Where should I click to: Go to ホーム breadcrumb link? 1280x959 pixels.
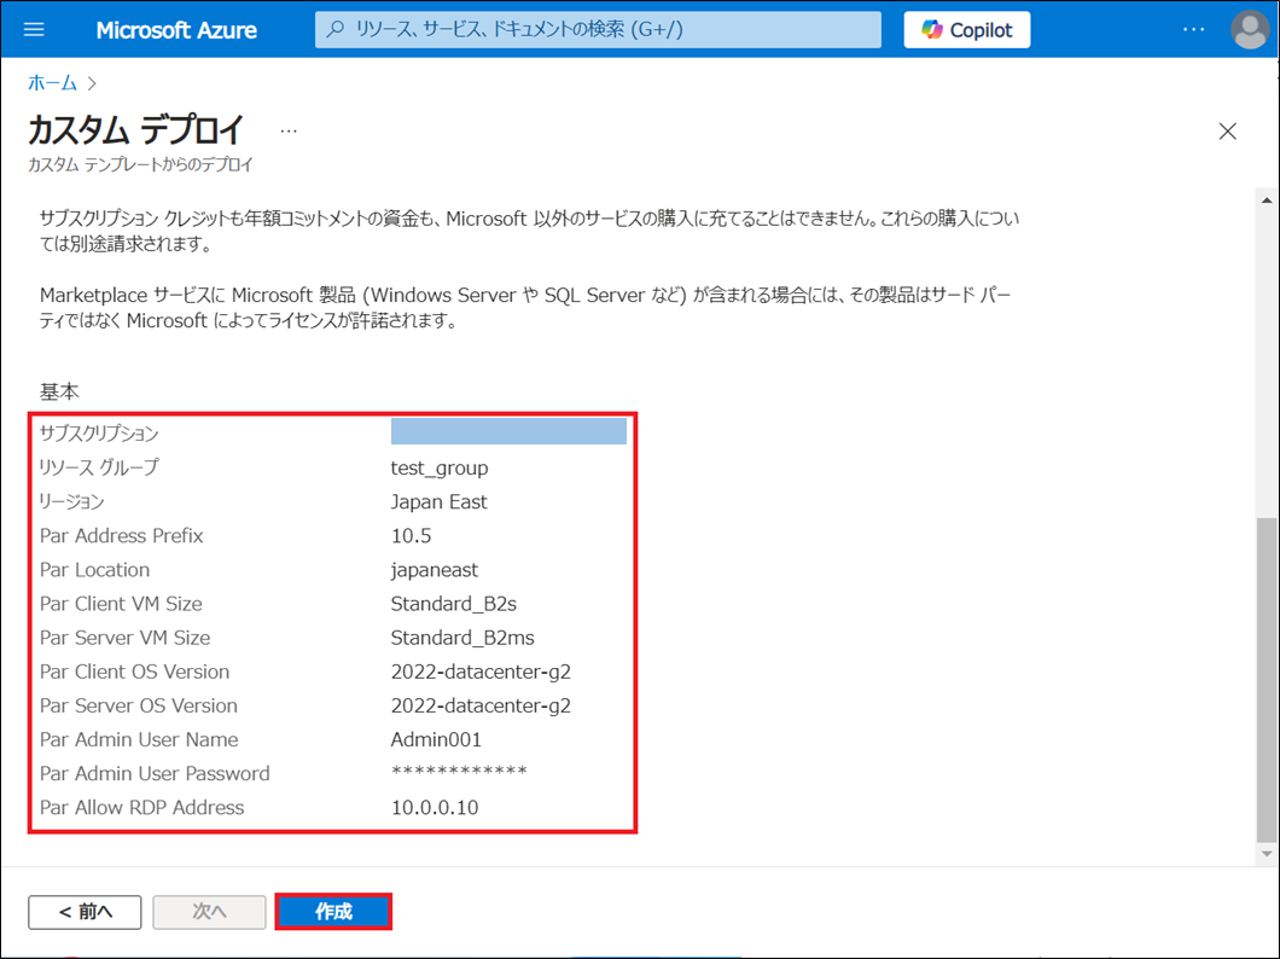pyautogui.click(x=52, y=83)
